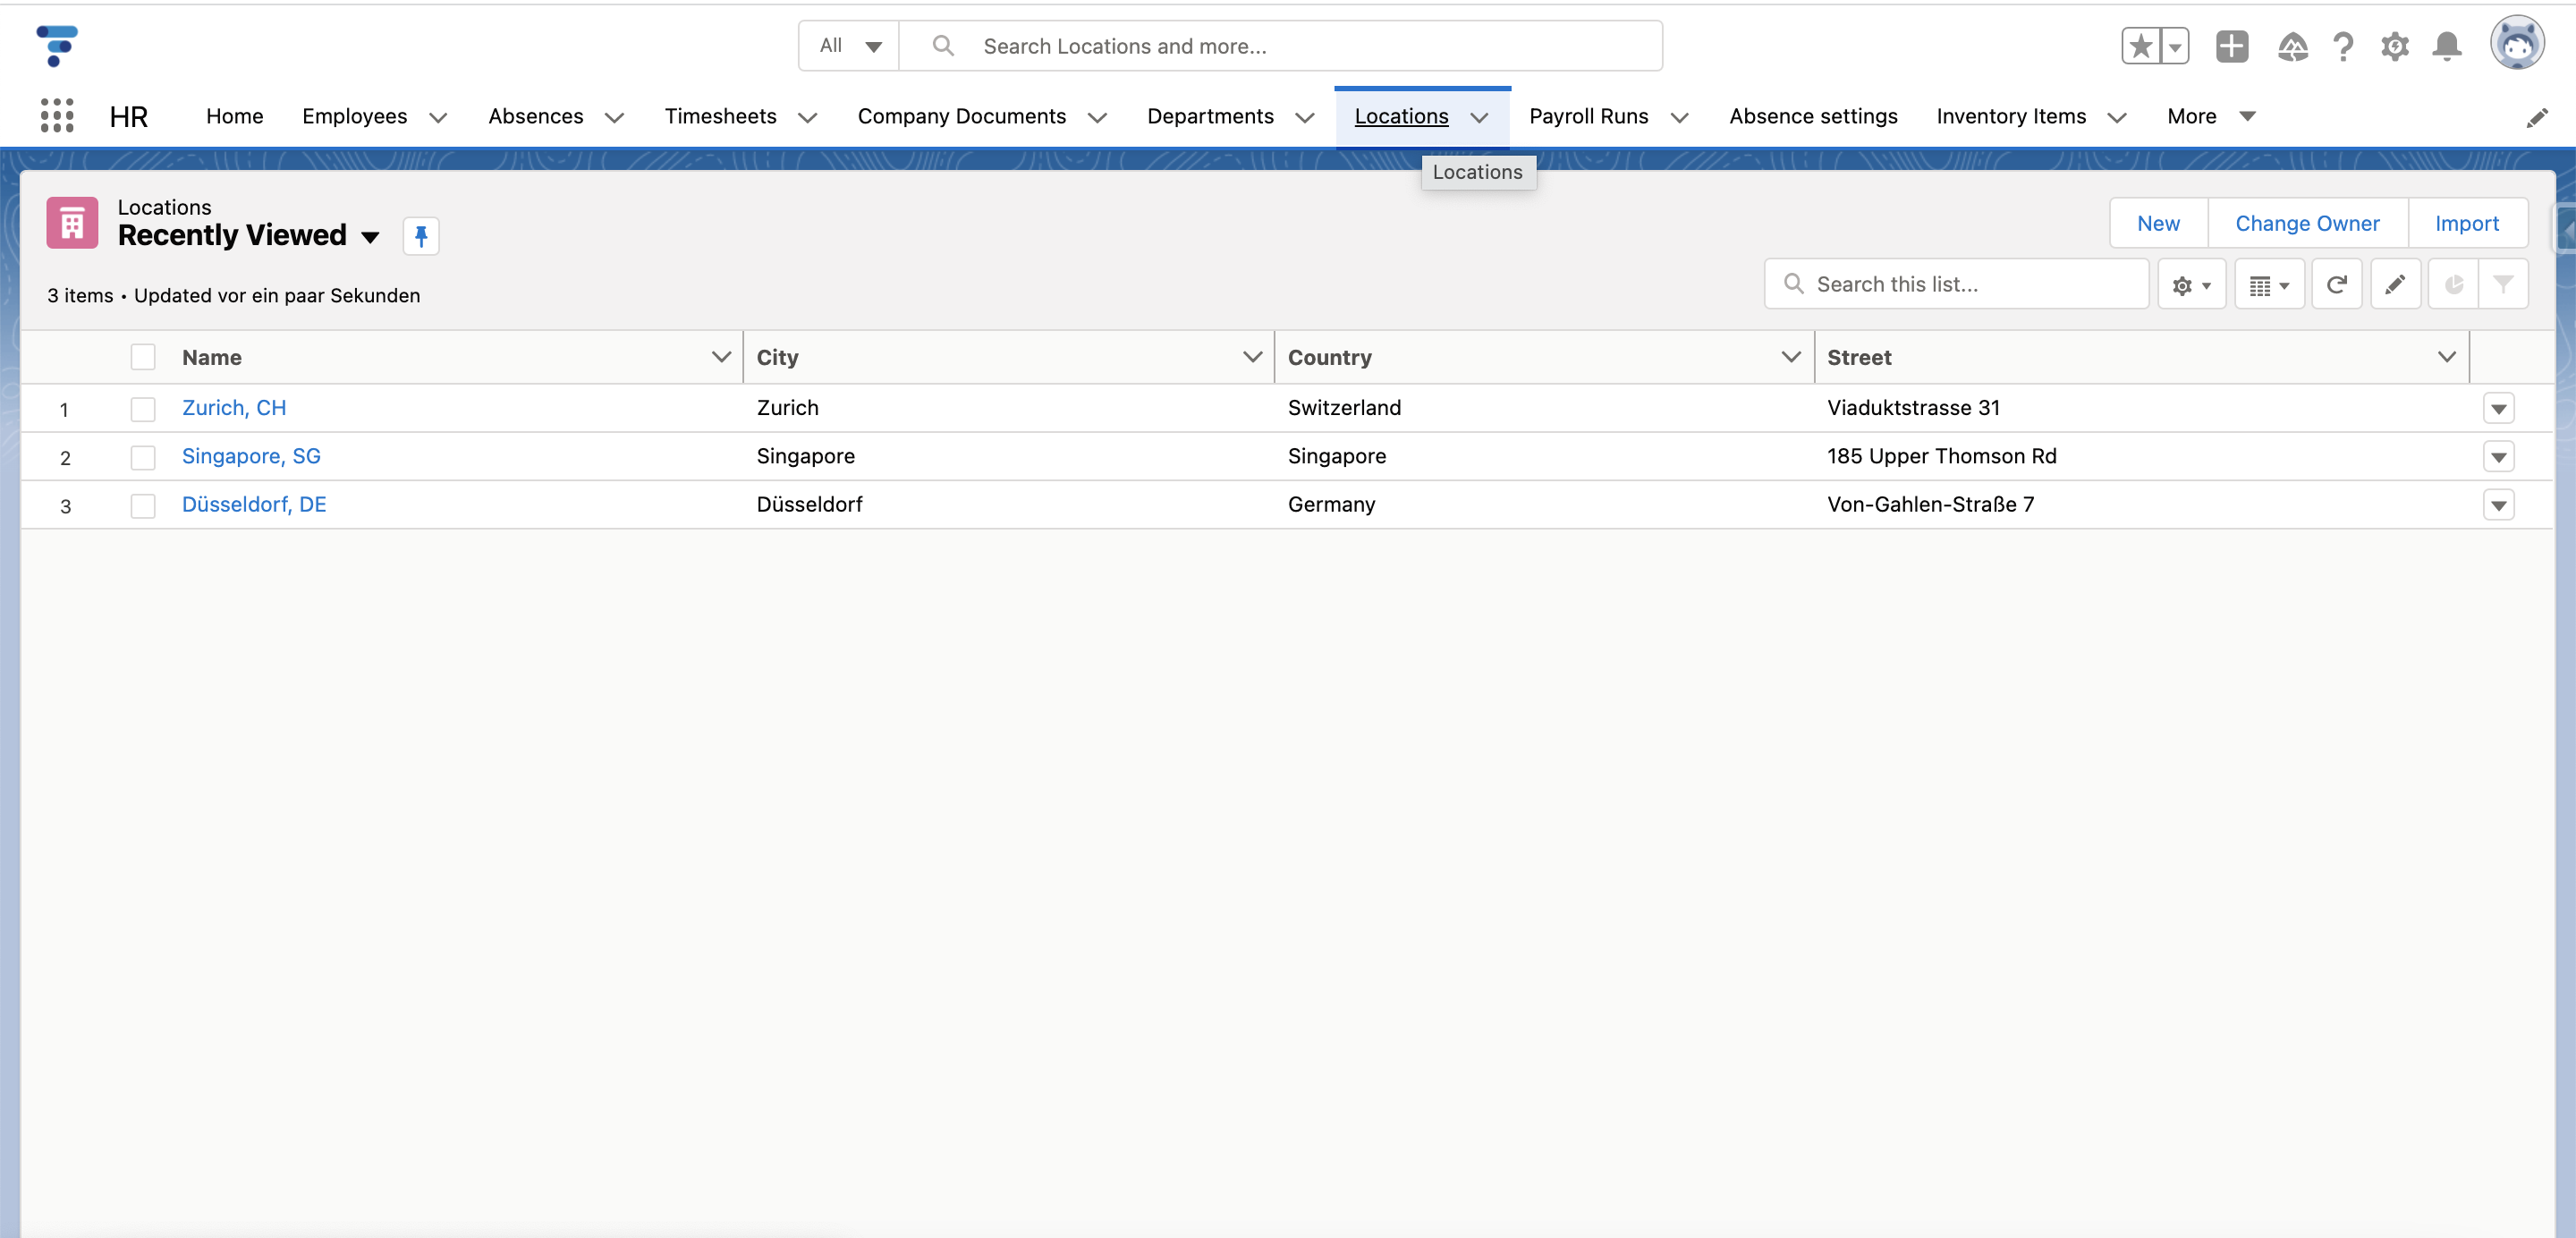Expand the Recently Viewed list view dropdown
This screenshot has height=1238, width=2576.
(370, 237)
